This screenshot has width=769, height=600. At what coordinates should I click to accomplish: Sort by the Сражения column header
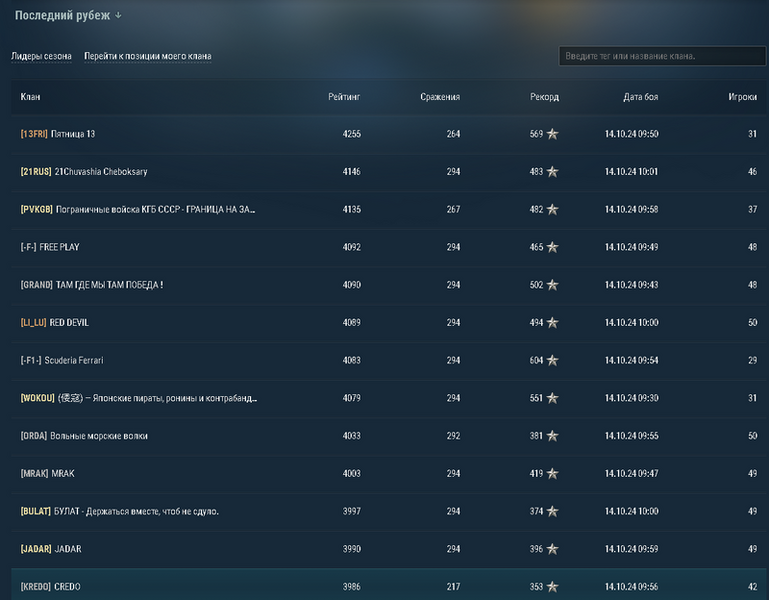[x=440, y=97]
